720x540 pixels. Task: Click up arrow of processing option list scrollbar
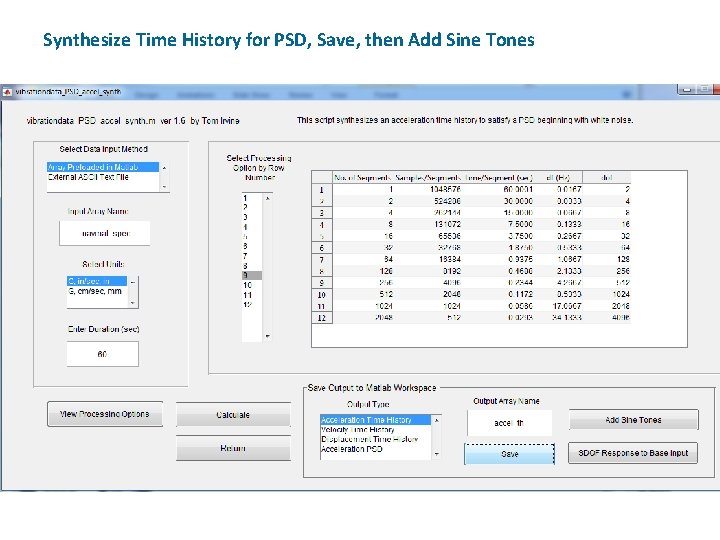click(x=268, y=198)
